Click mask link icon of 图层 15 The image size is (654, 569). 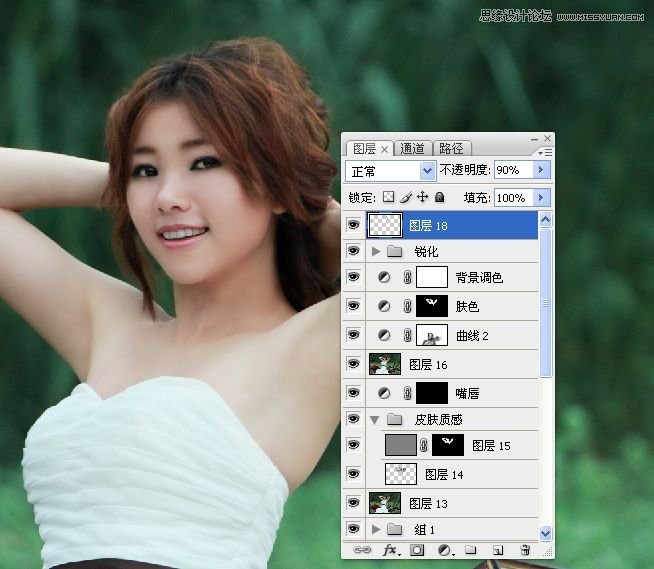click(424, 445)
